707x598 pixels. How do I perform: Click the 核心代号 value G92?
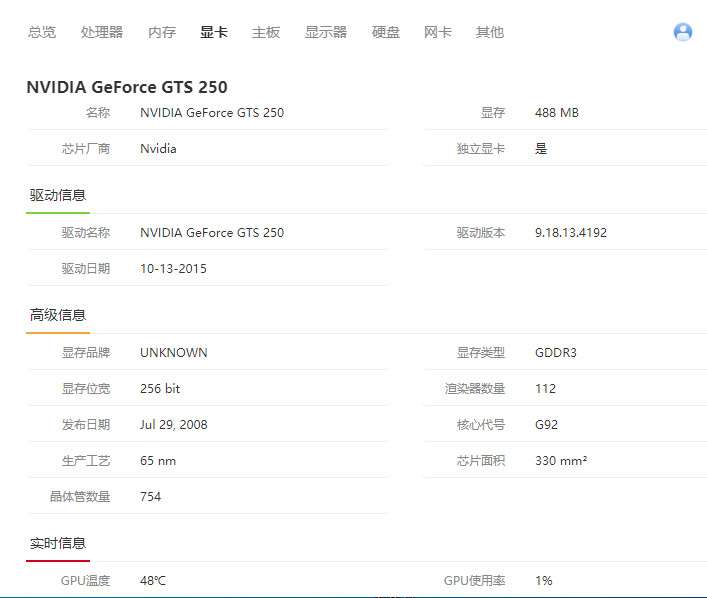(546, 425)
